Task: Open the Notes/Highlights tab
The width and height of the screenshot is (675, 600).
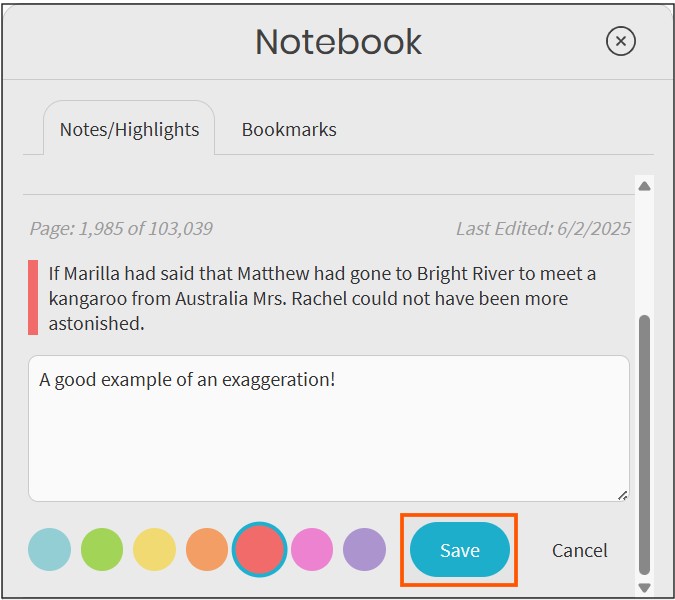Action: coord(129,129)
